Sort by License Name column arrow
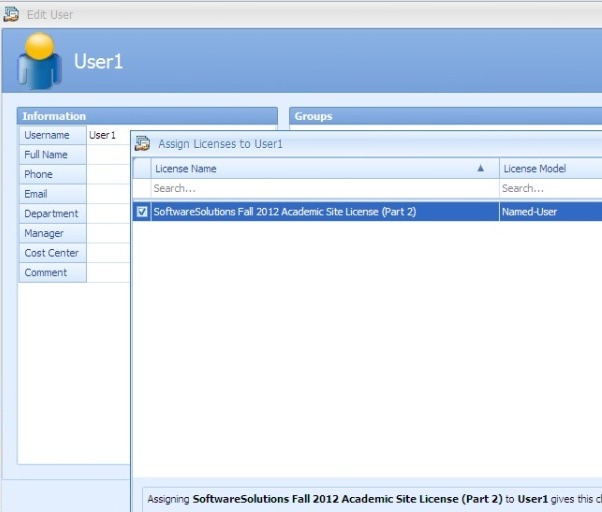602x512 pixels. [480, 168]
